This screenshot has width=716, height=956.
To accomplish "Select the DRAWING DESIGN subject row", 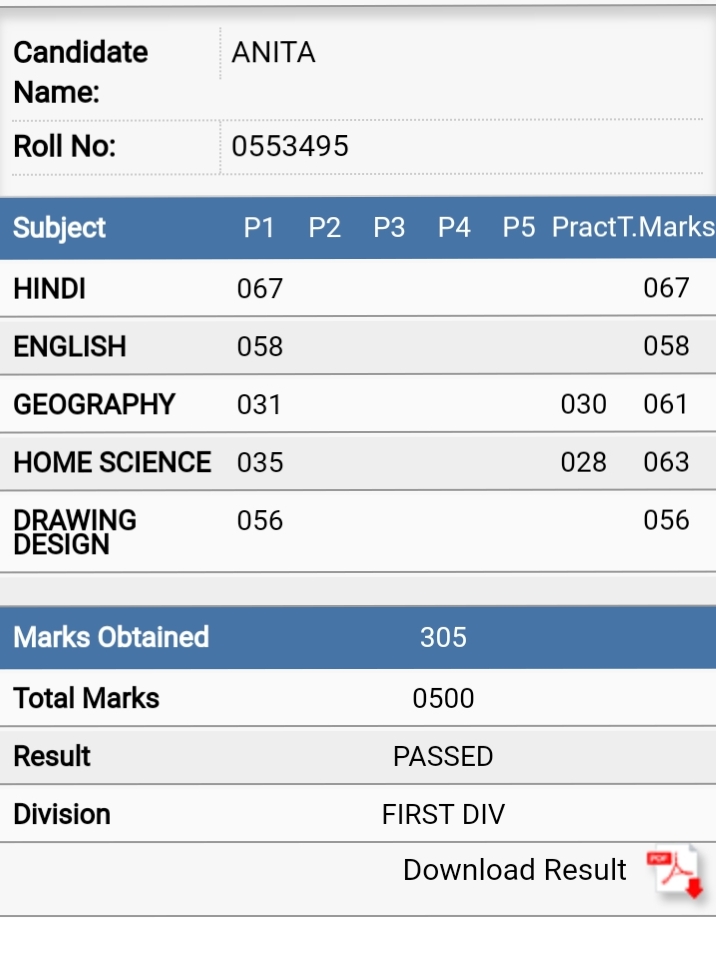I will 358,532.
